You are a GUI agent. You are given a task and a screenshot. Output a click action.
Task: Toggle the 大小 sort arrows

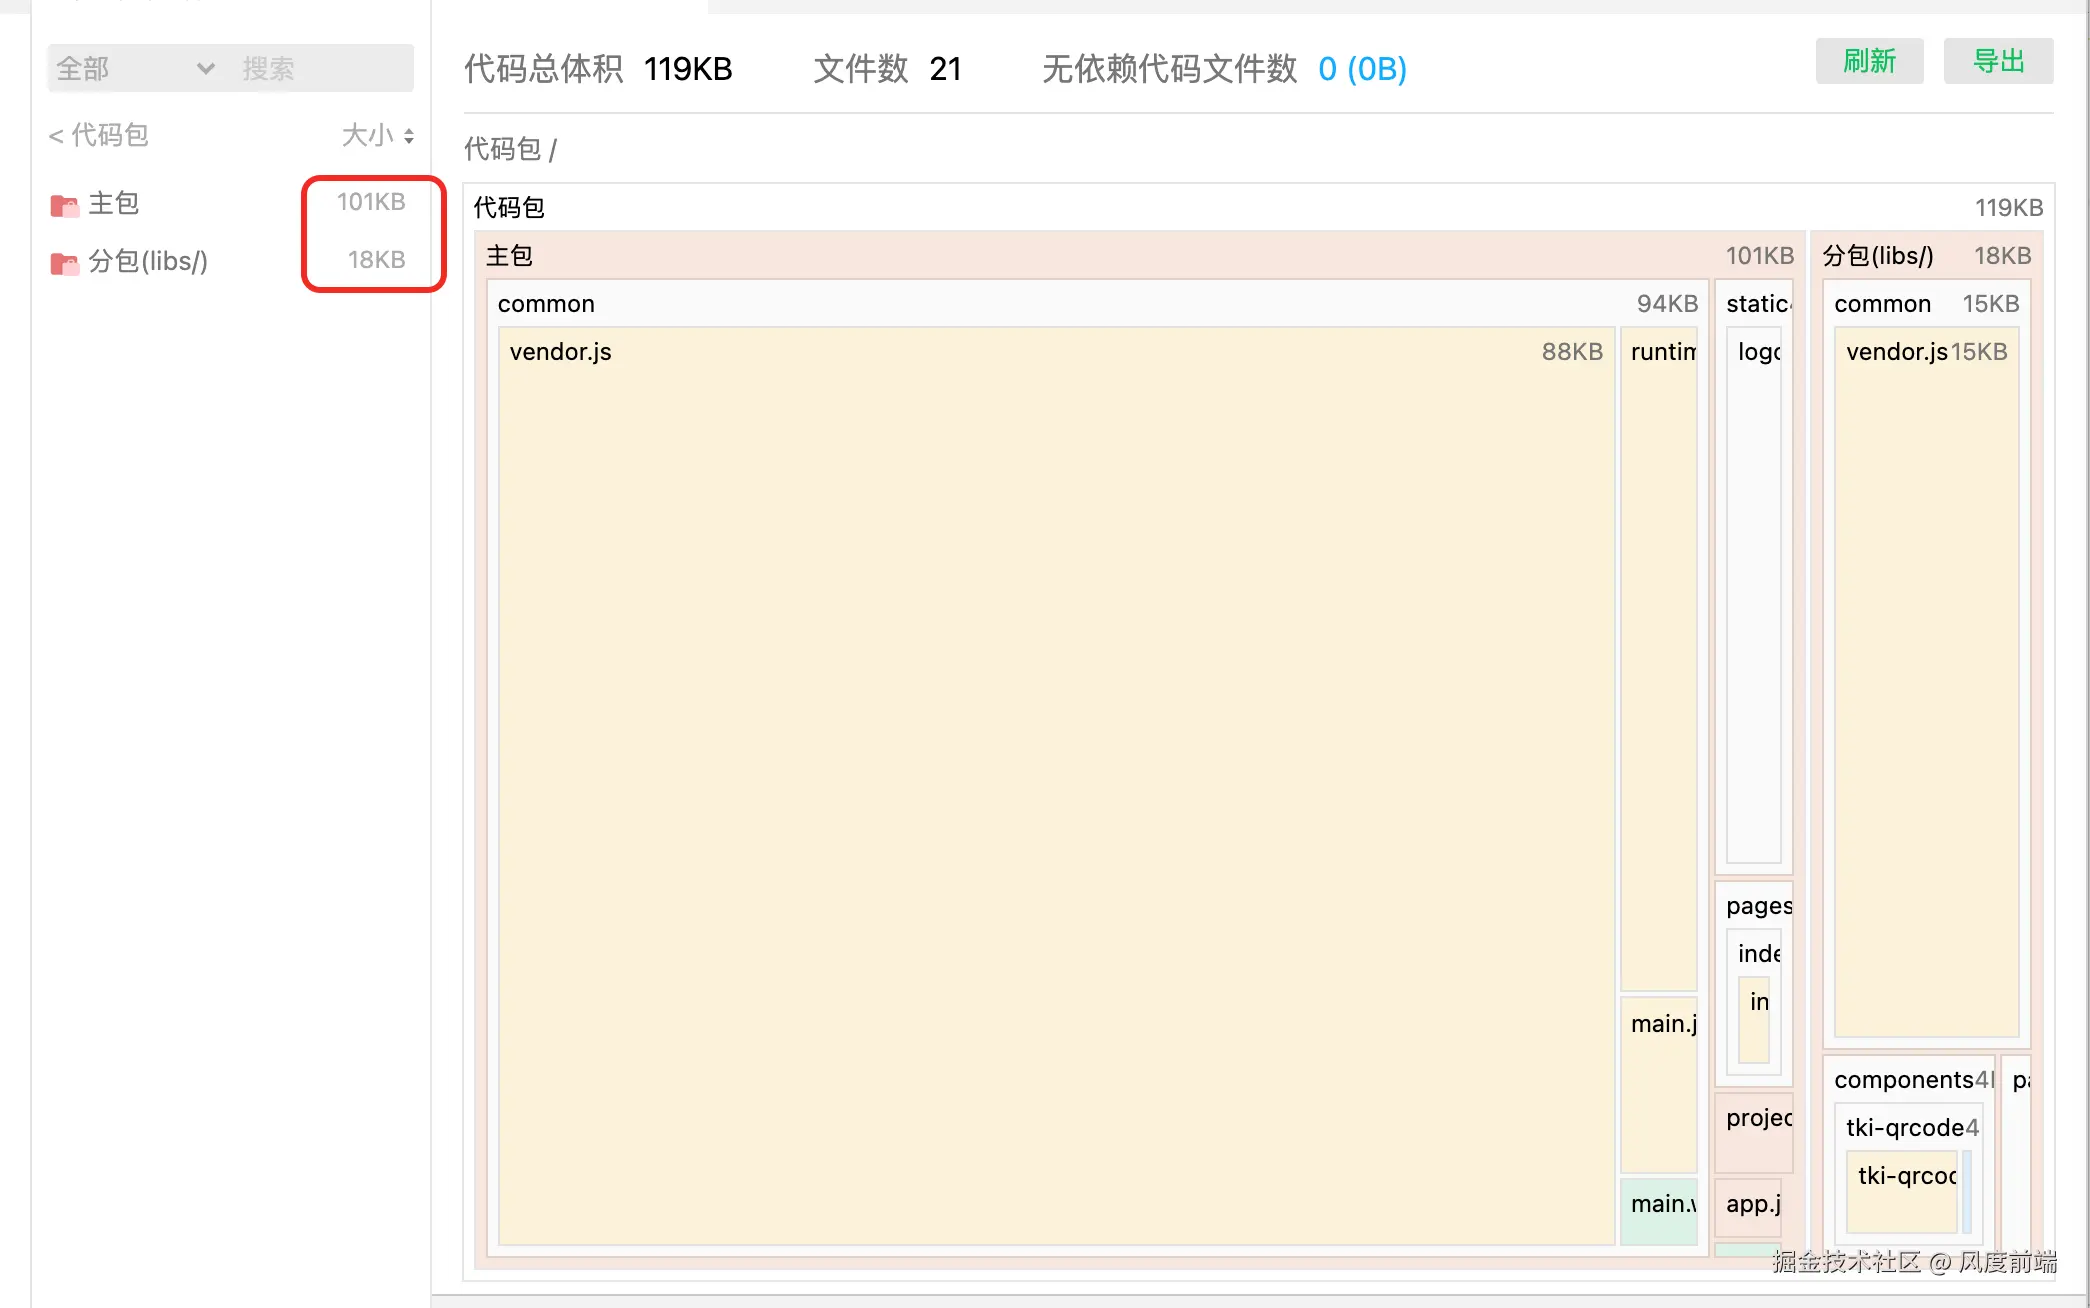click(x=408, y=136)
